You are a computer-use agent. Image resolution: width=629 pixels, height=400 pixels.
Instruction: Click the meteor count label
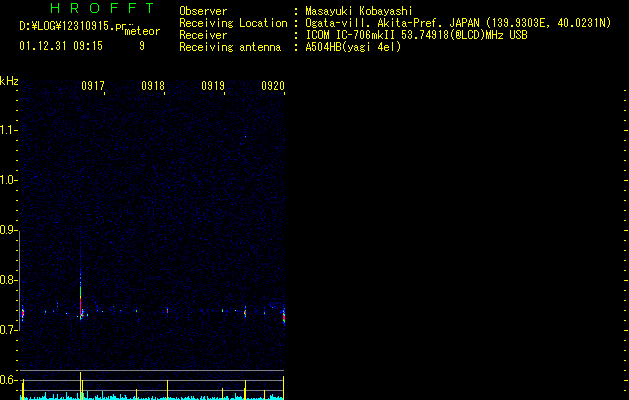coord(142,31)
